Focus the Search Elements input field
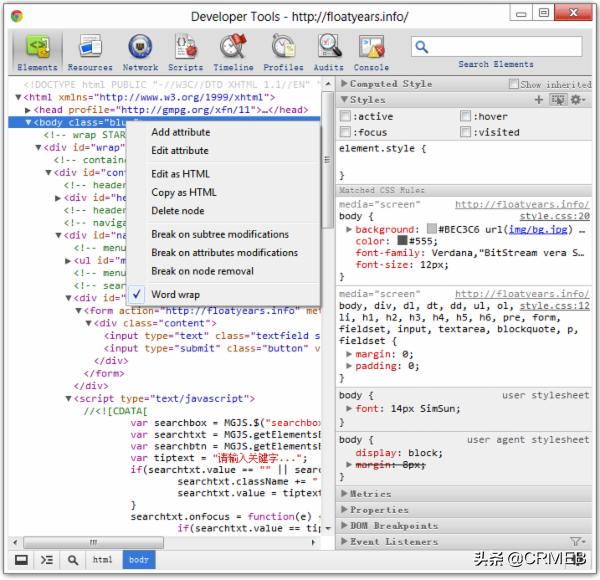600x580 pixels. tap(497, 47)
